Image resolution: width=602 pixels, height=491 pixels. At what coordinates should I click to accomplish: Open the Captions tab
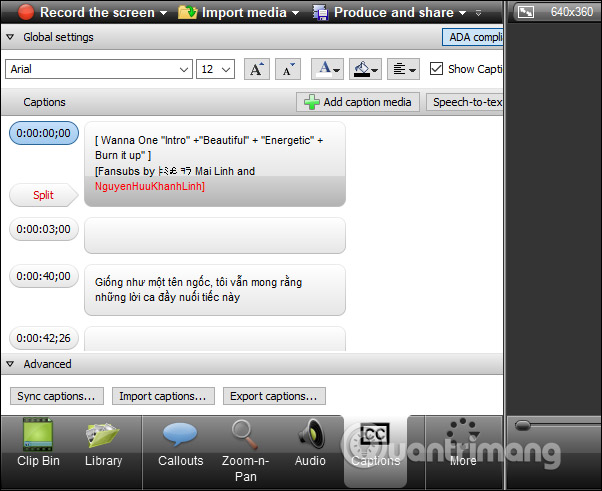coord(375,451)
